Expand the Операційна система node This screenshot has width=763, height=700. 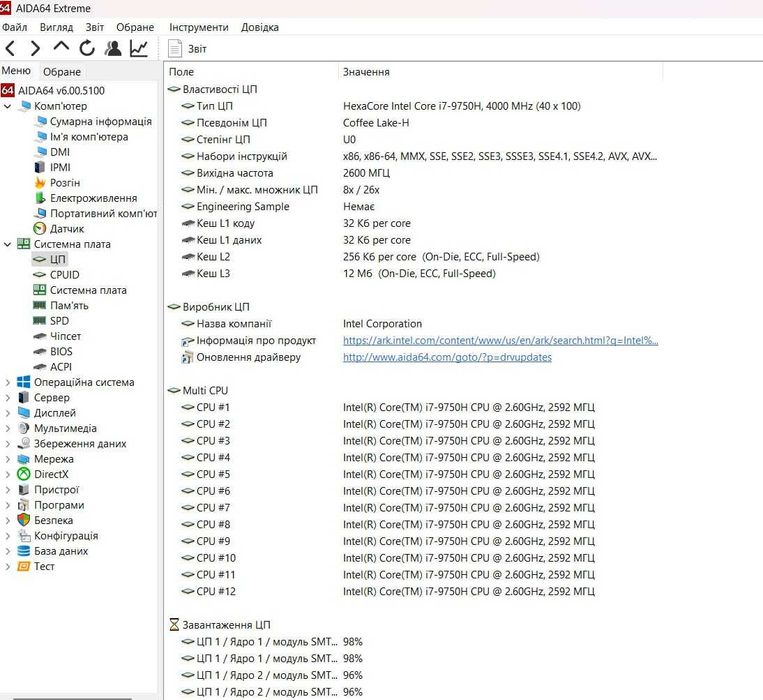[7, 382]
